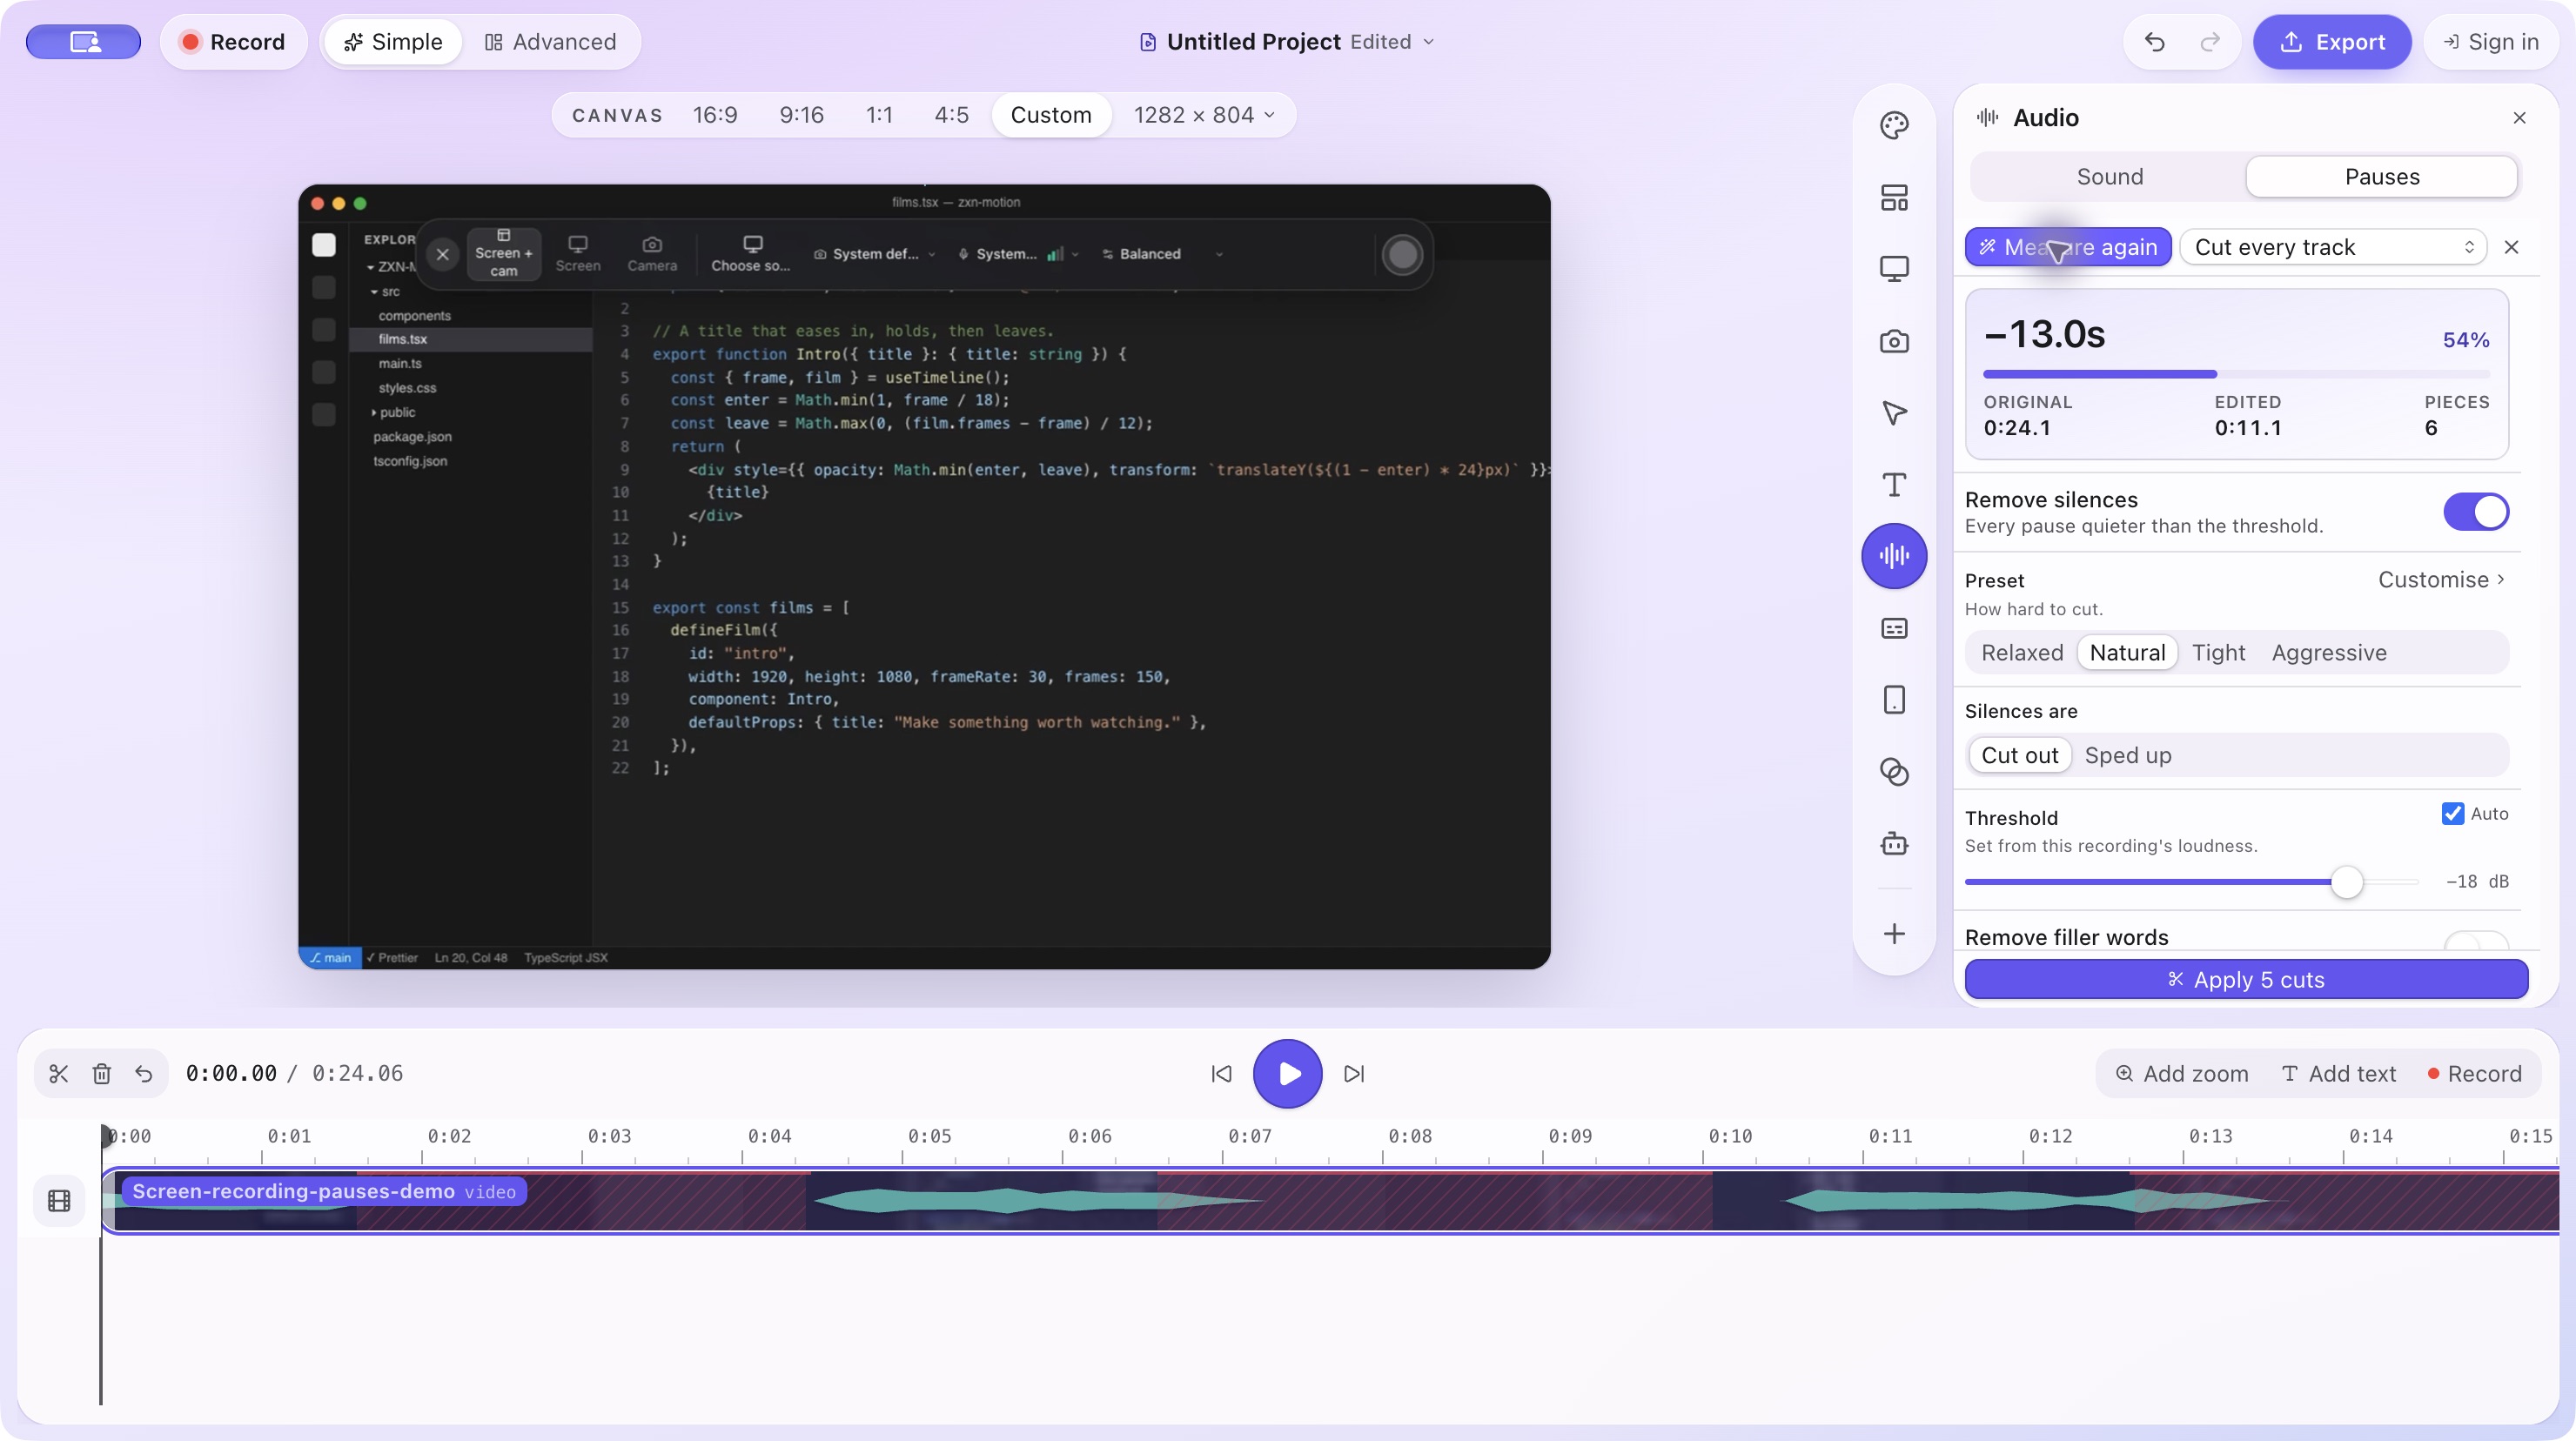Click the Export button

pos(2332,42)
